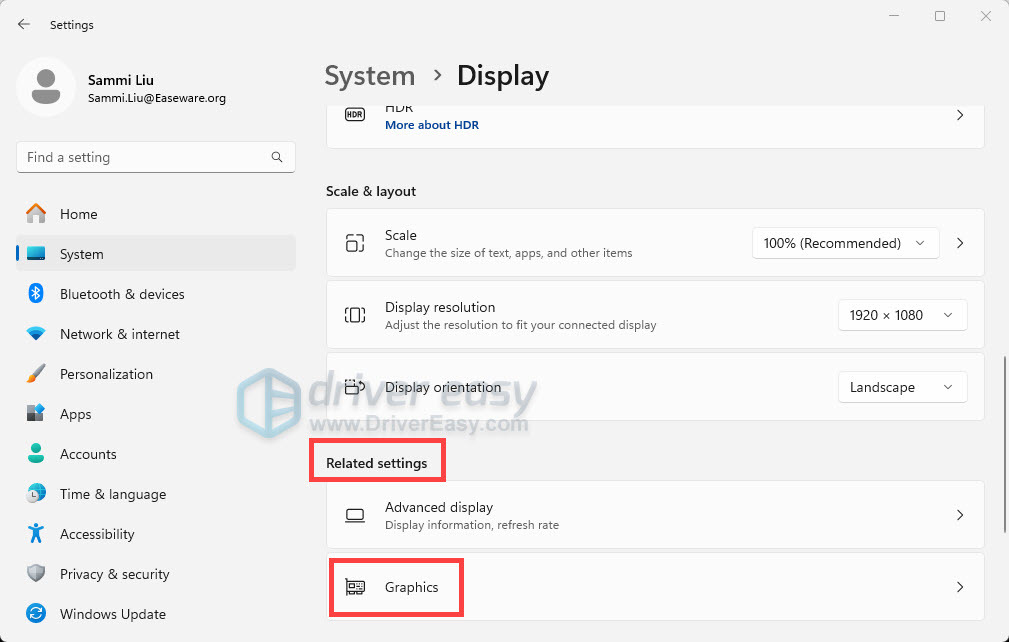This screenshot has height=642, width=1009.
Task: Select Privacy & security in sidebar
Action: tap(114, 574)
